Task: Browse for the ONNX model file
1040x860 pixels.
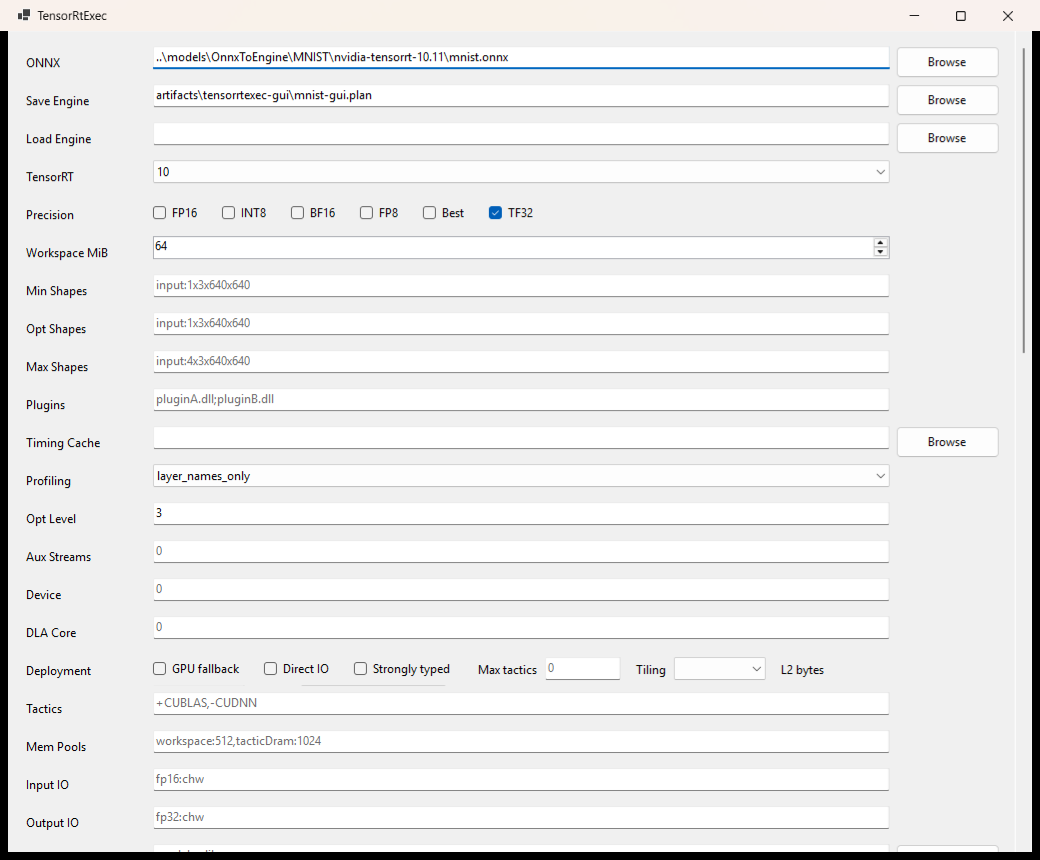Action: 947,62
